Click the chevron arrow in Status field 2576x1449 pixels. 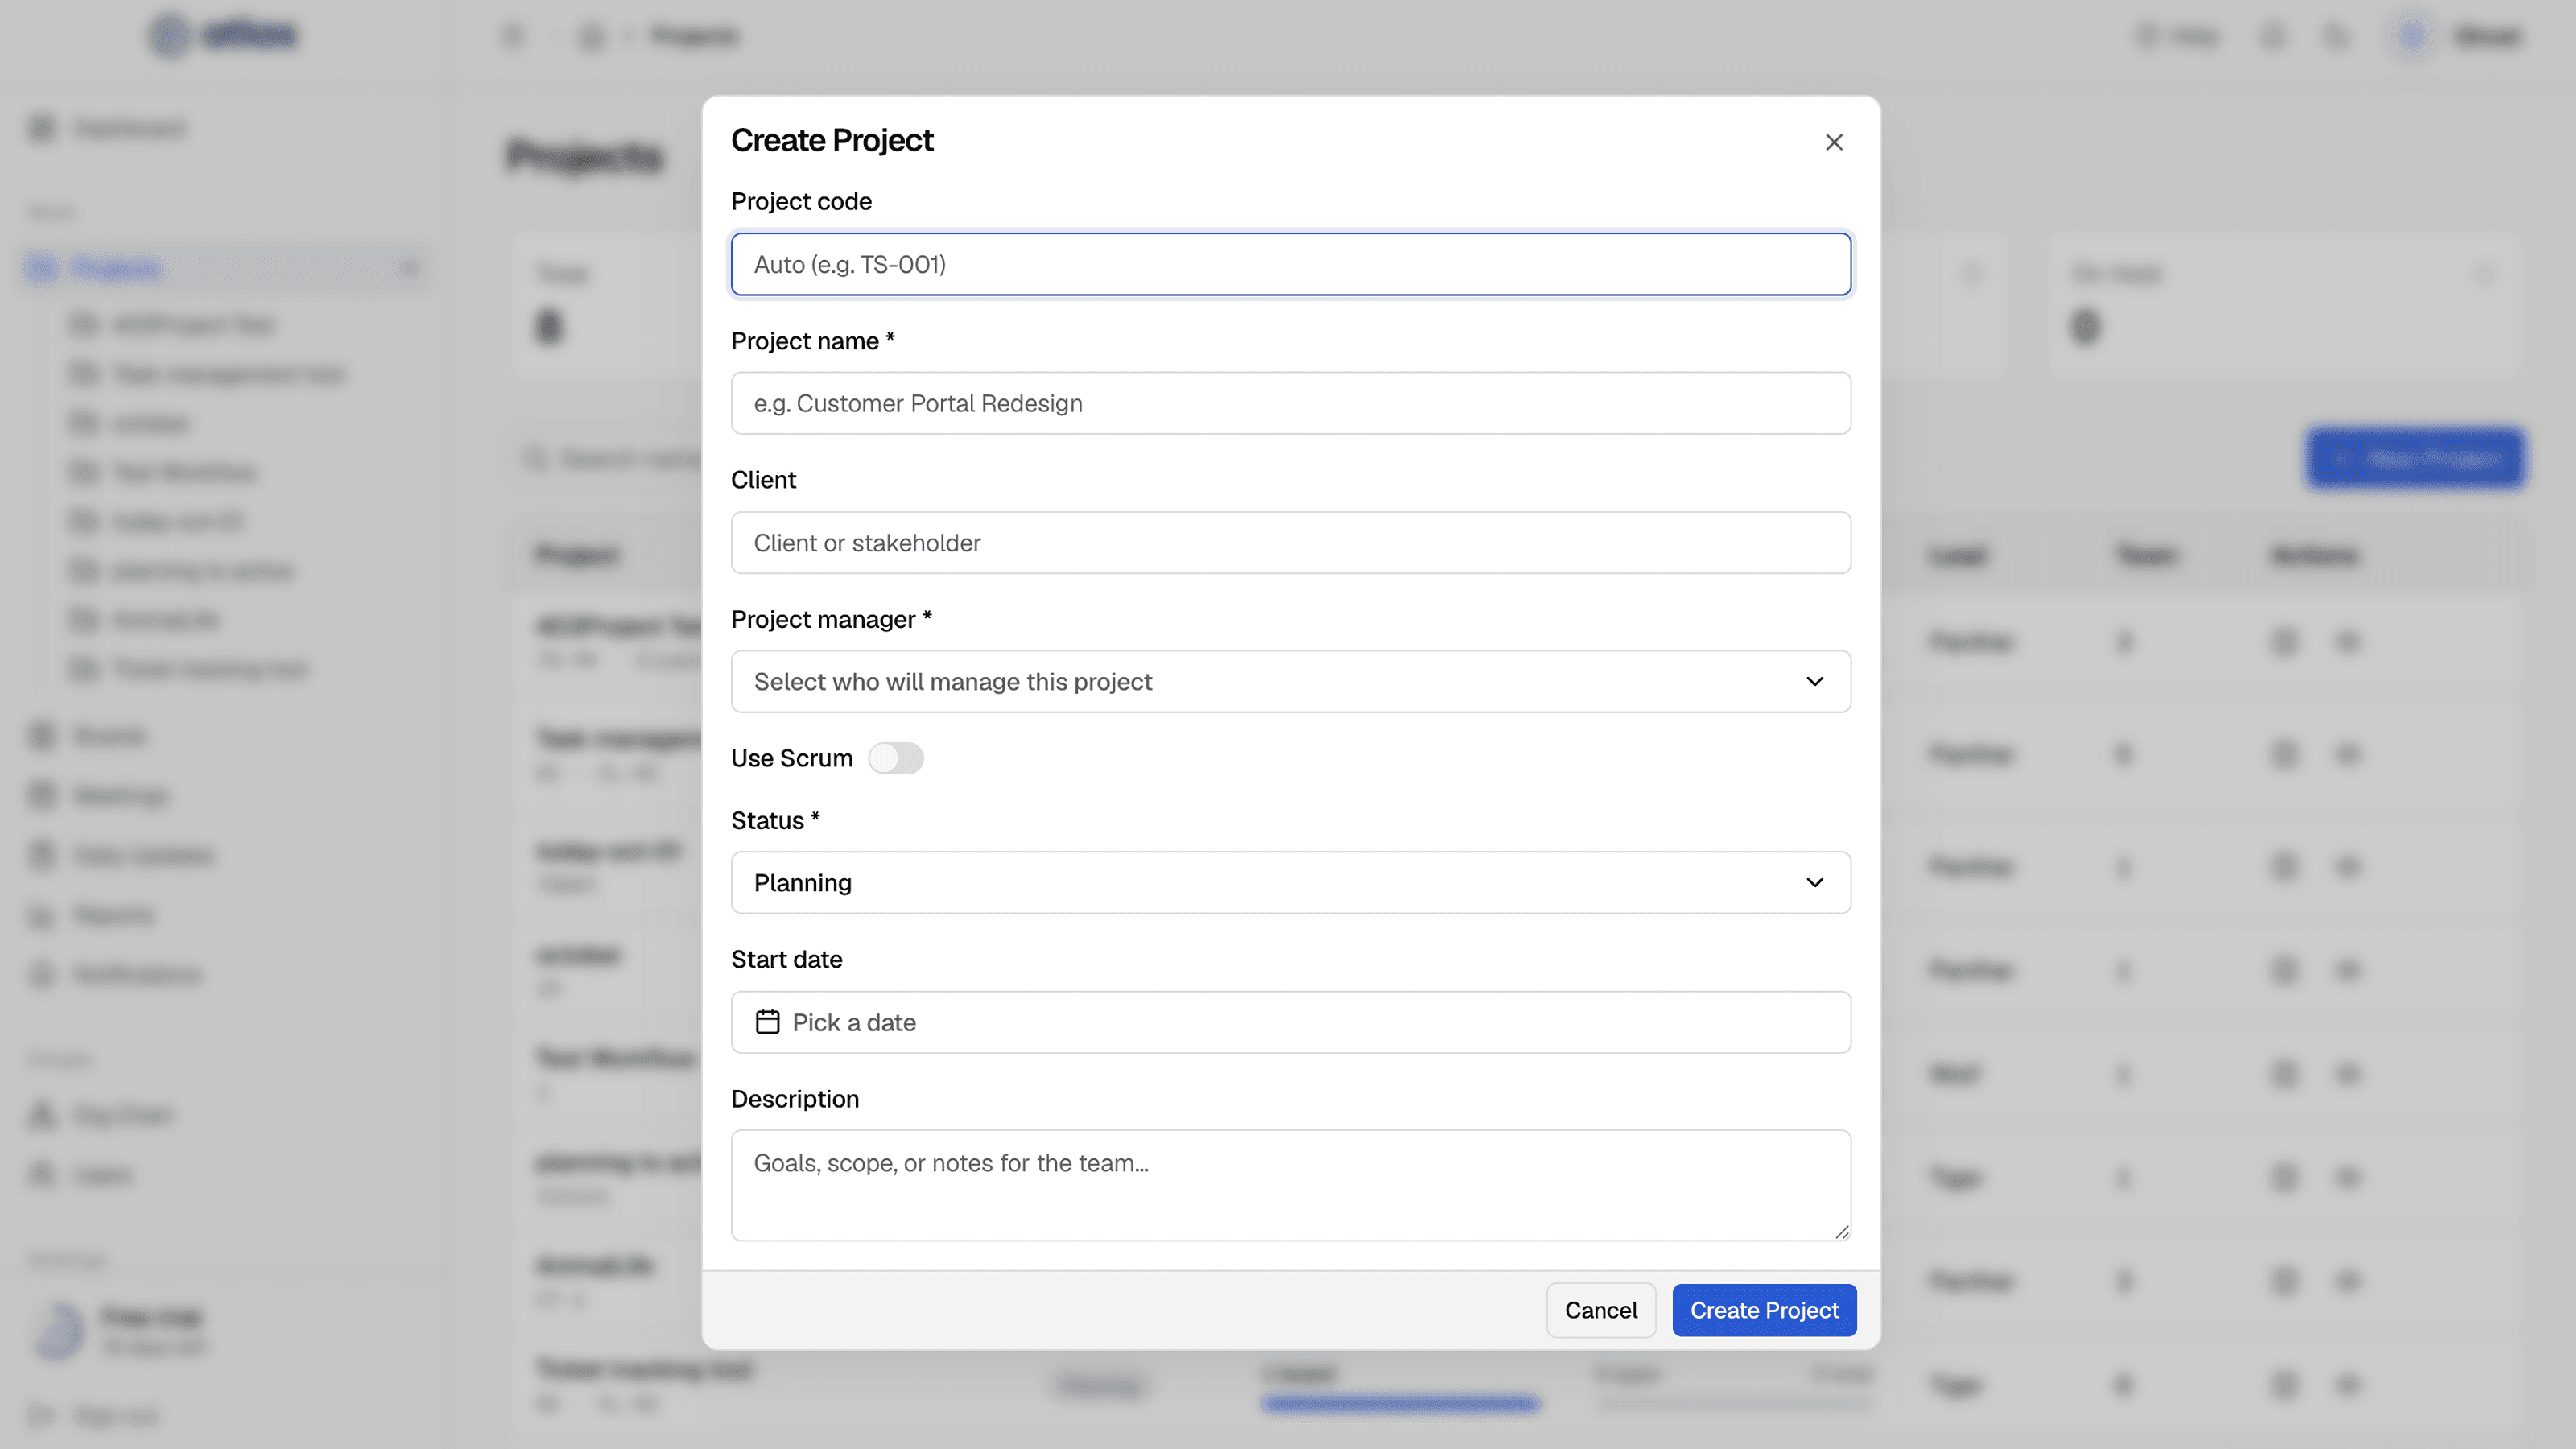(x=1814, y=882)
